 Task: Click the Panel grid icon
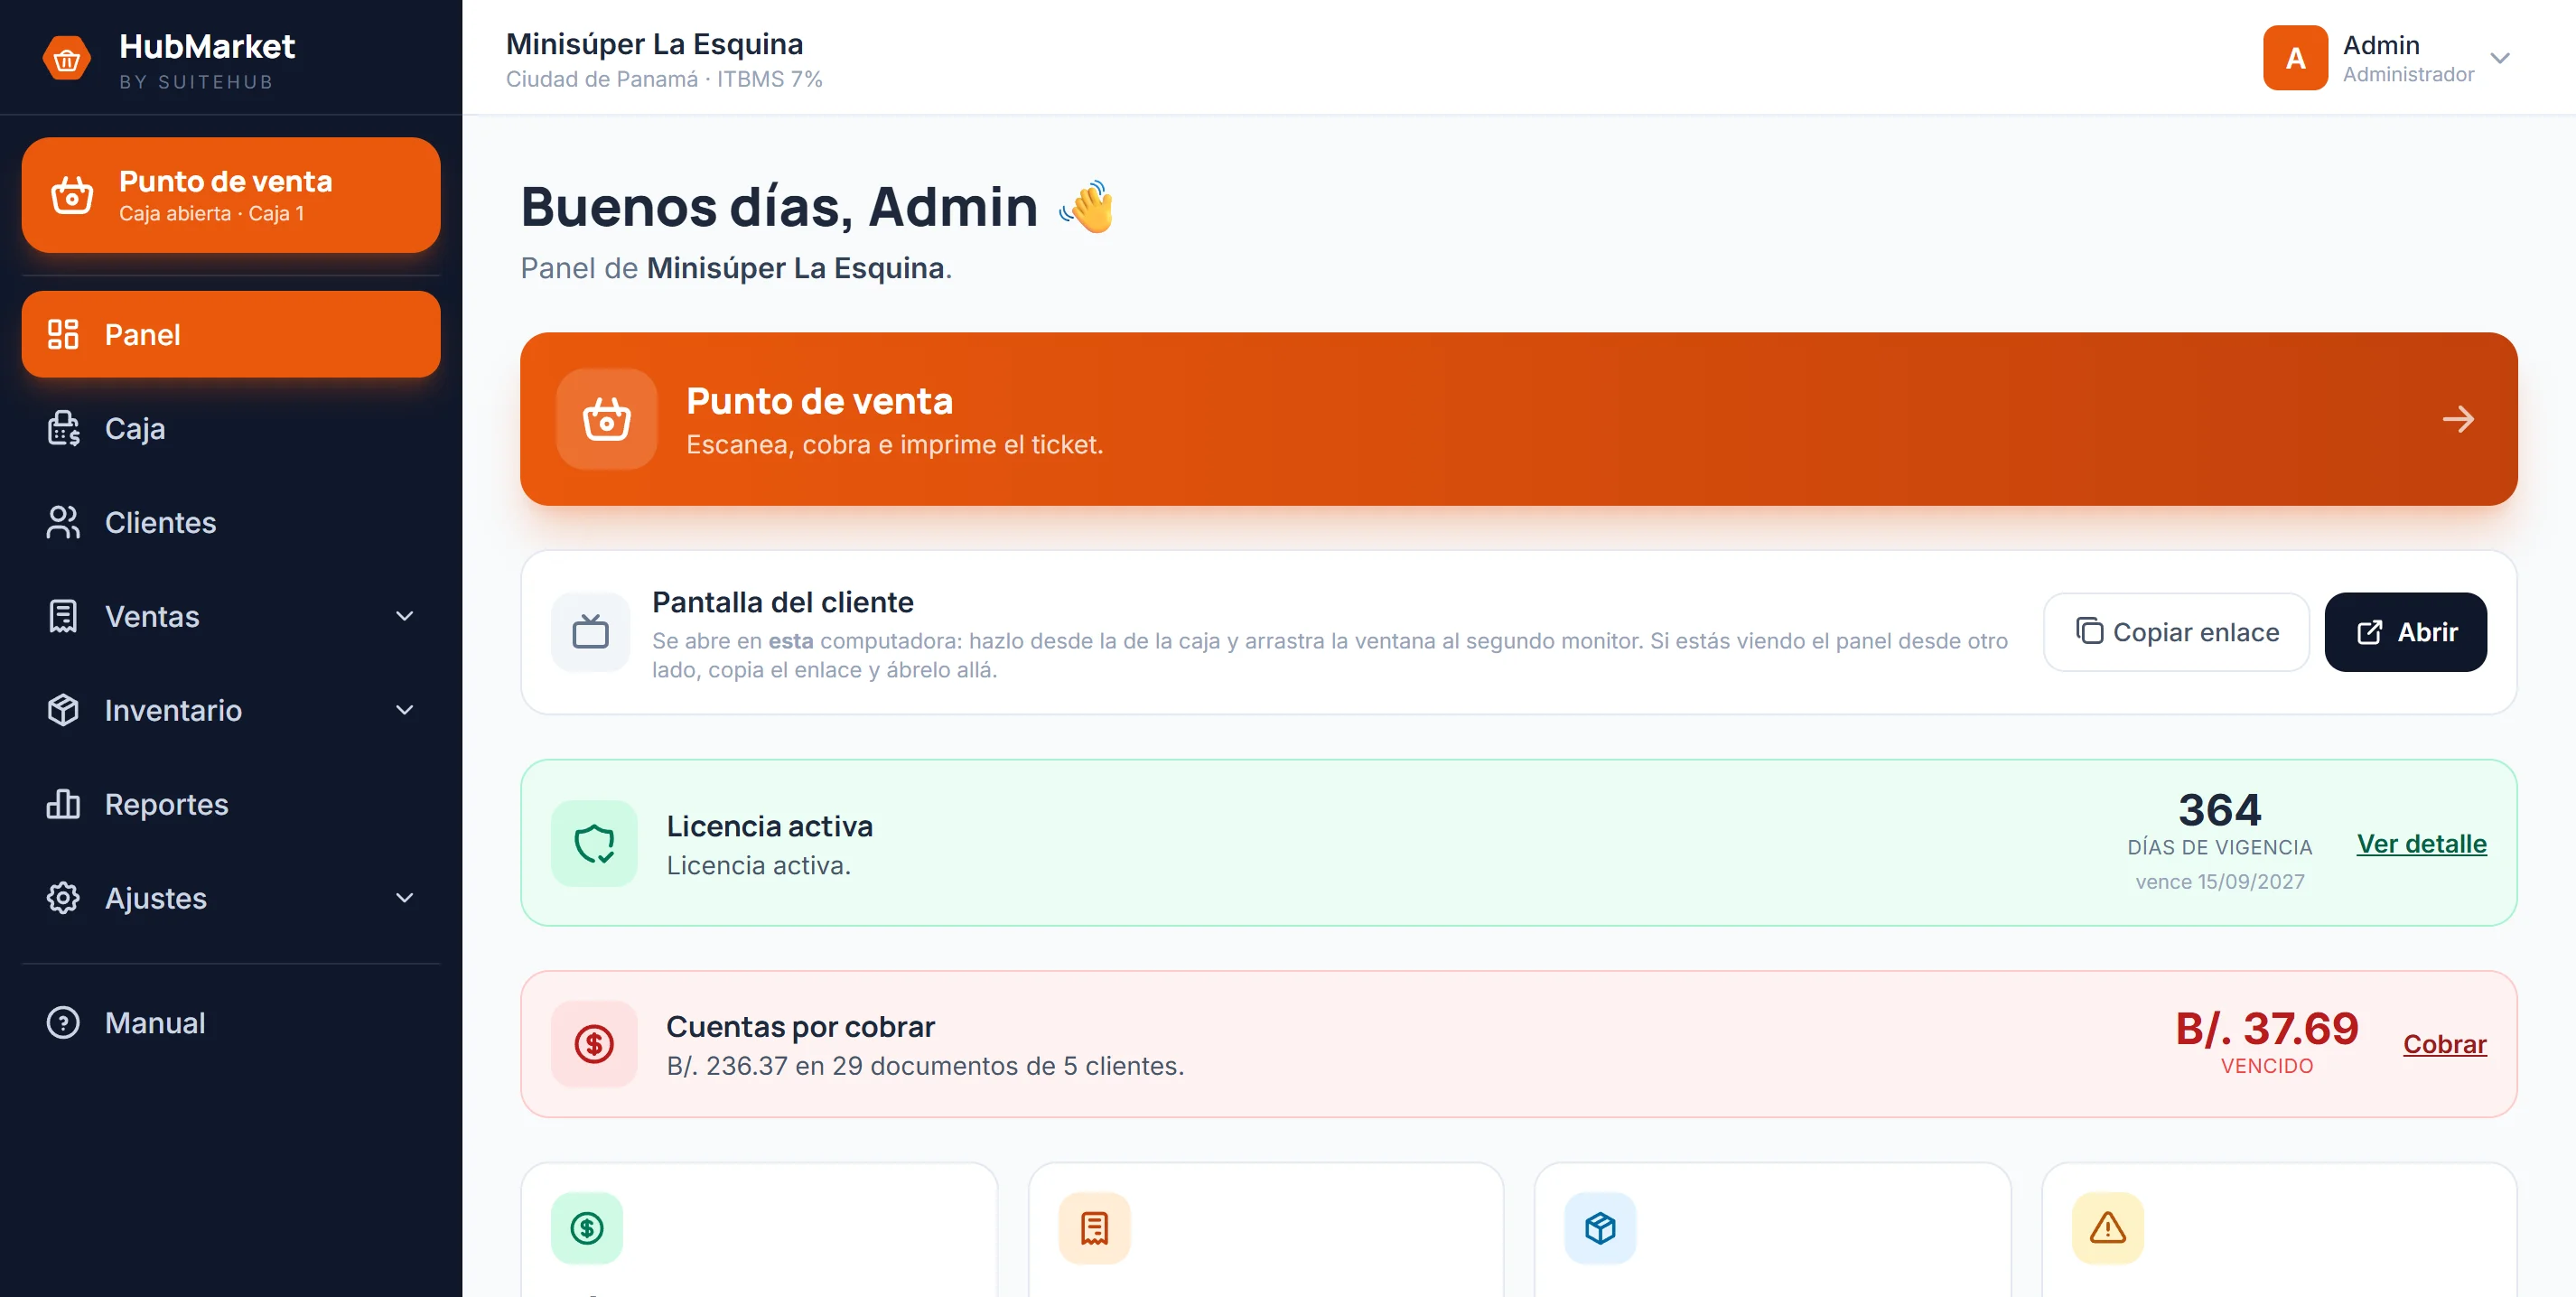pos(63,335)
